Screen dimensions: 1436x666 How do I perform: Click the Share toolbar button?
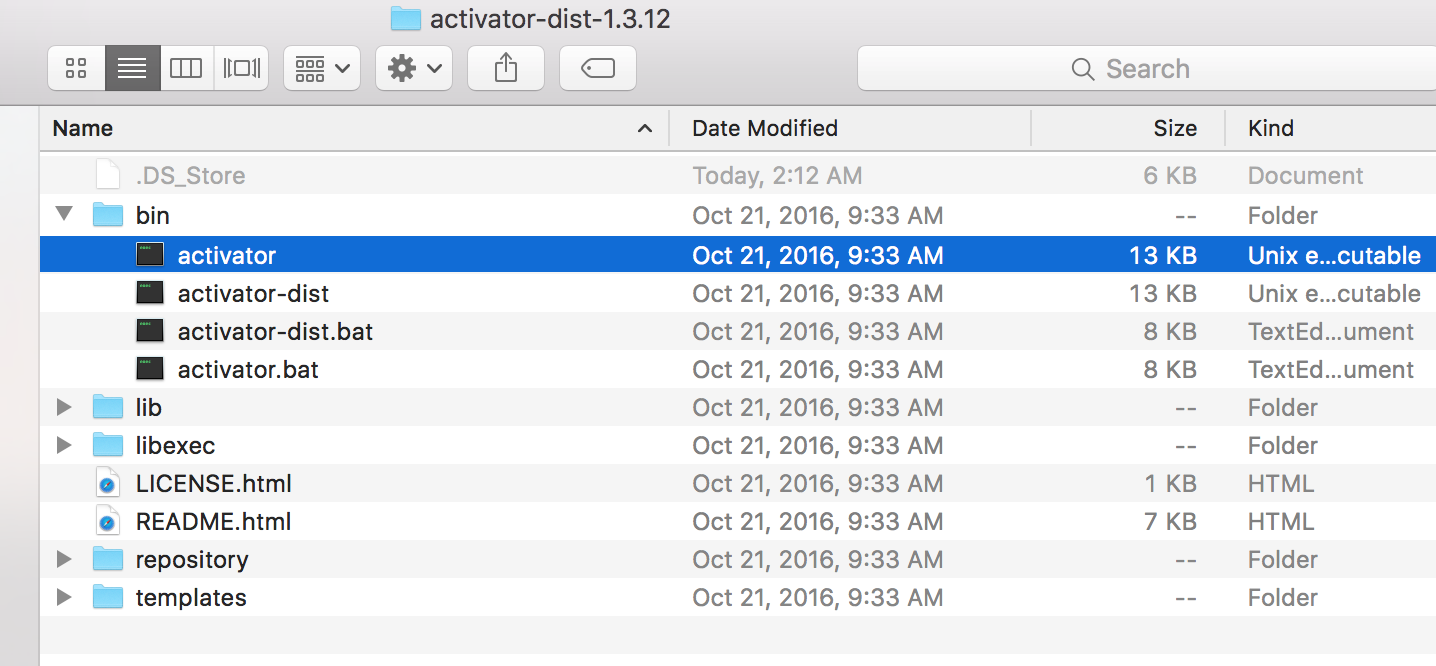point(506,69)
